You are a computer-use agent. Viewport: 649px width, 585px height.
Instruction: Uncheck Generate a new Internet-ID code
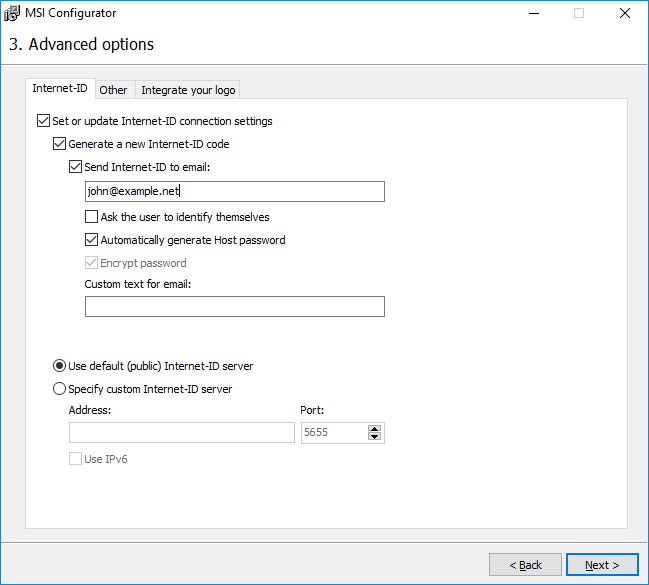[59, 144]
